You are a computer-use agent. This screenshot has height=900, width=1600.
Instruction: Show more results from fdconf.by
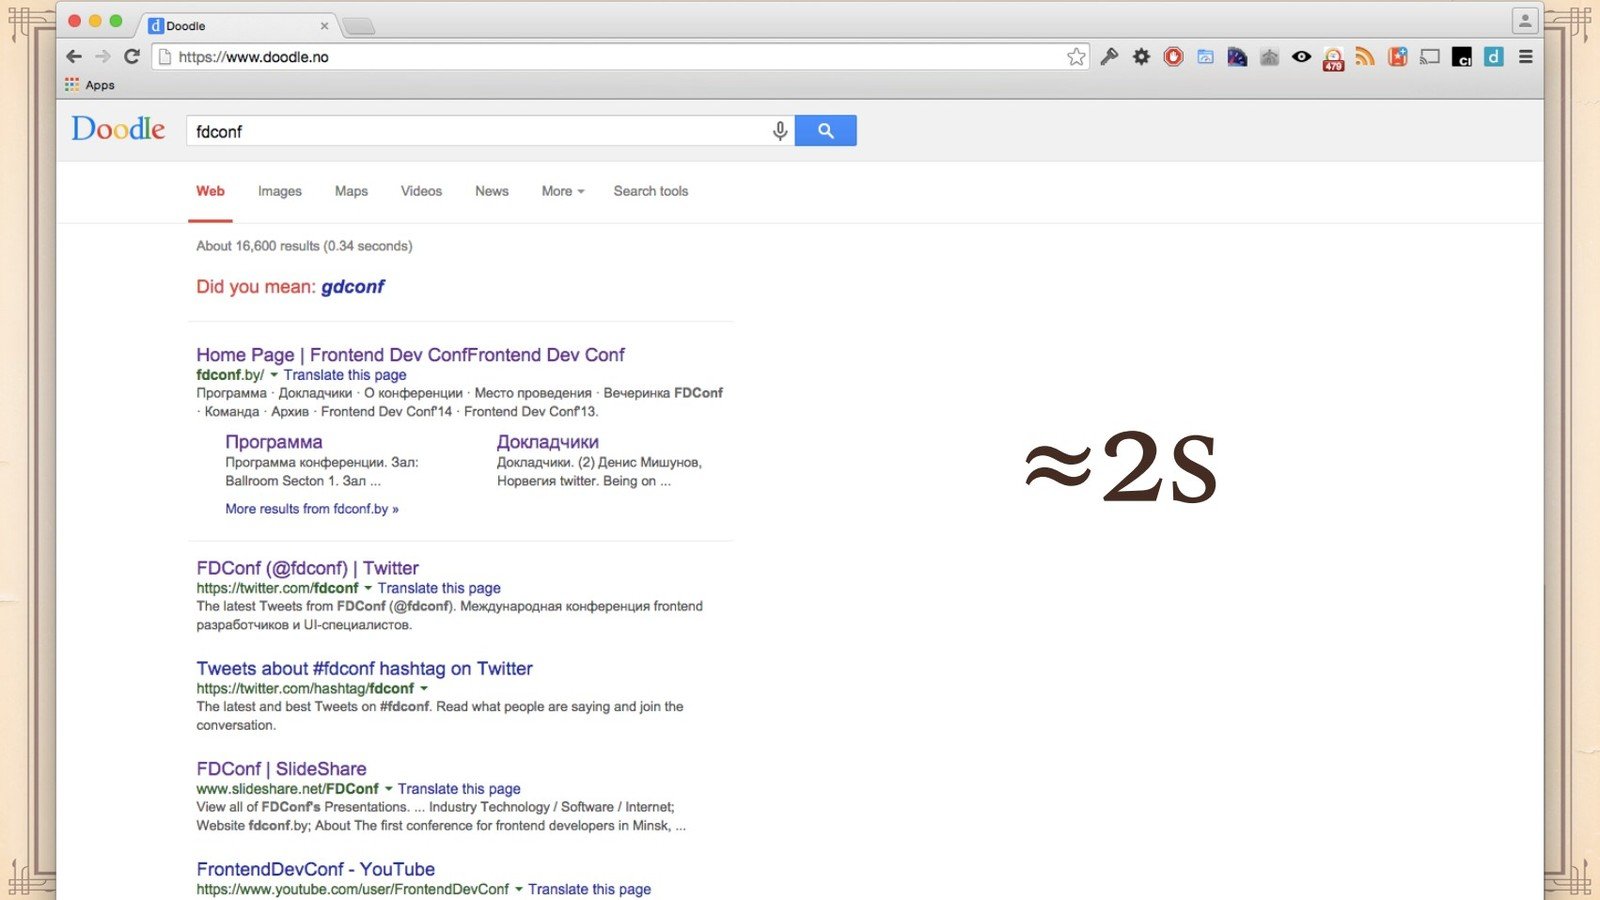tap(312, 509)
